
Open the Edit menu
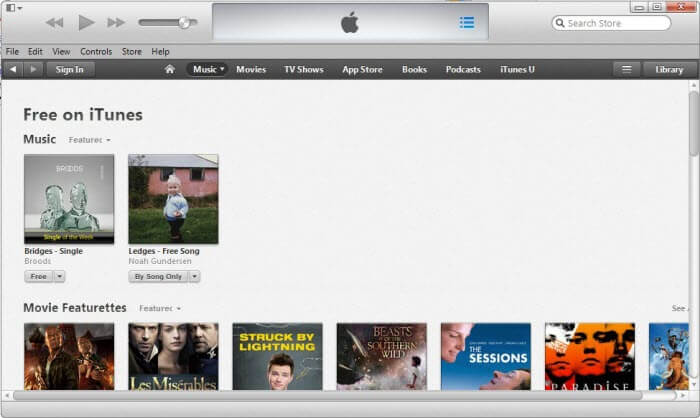pyautogui.click(x=35, y=52)
